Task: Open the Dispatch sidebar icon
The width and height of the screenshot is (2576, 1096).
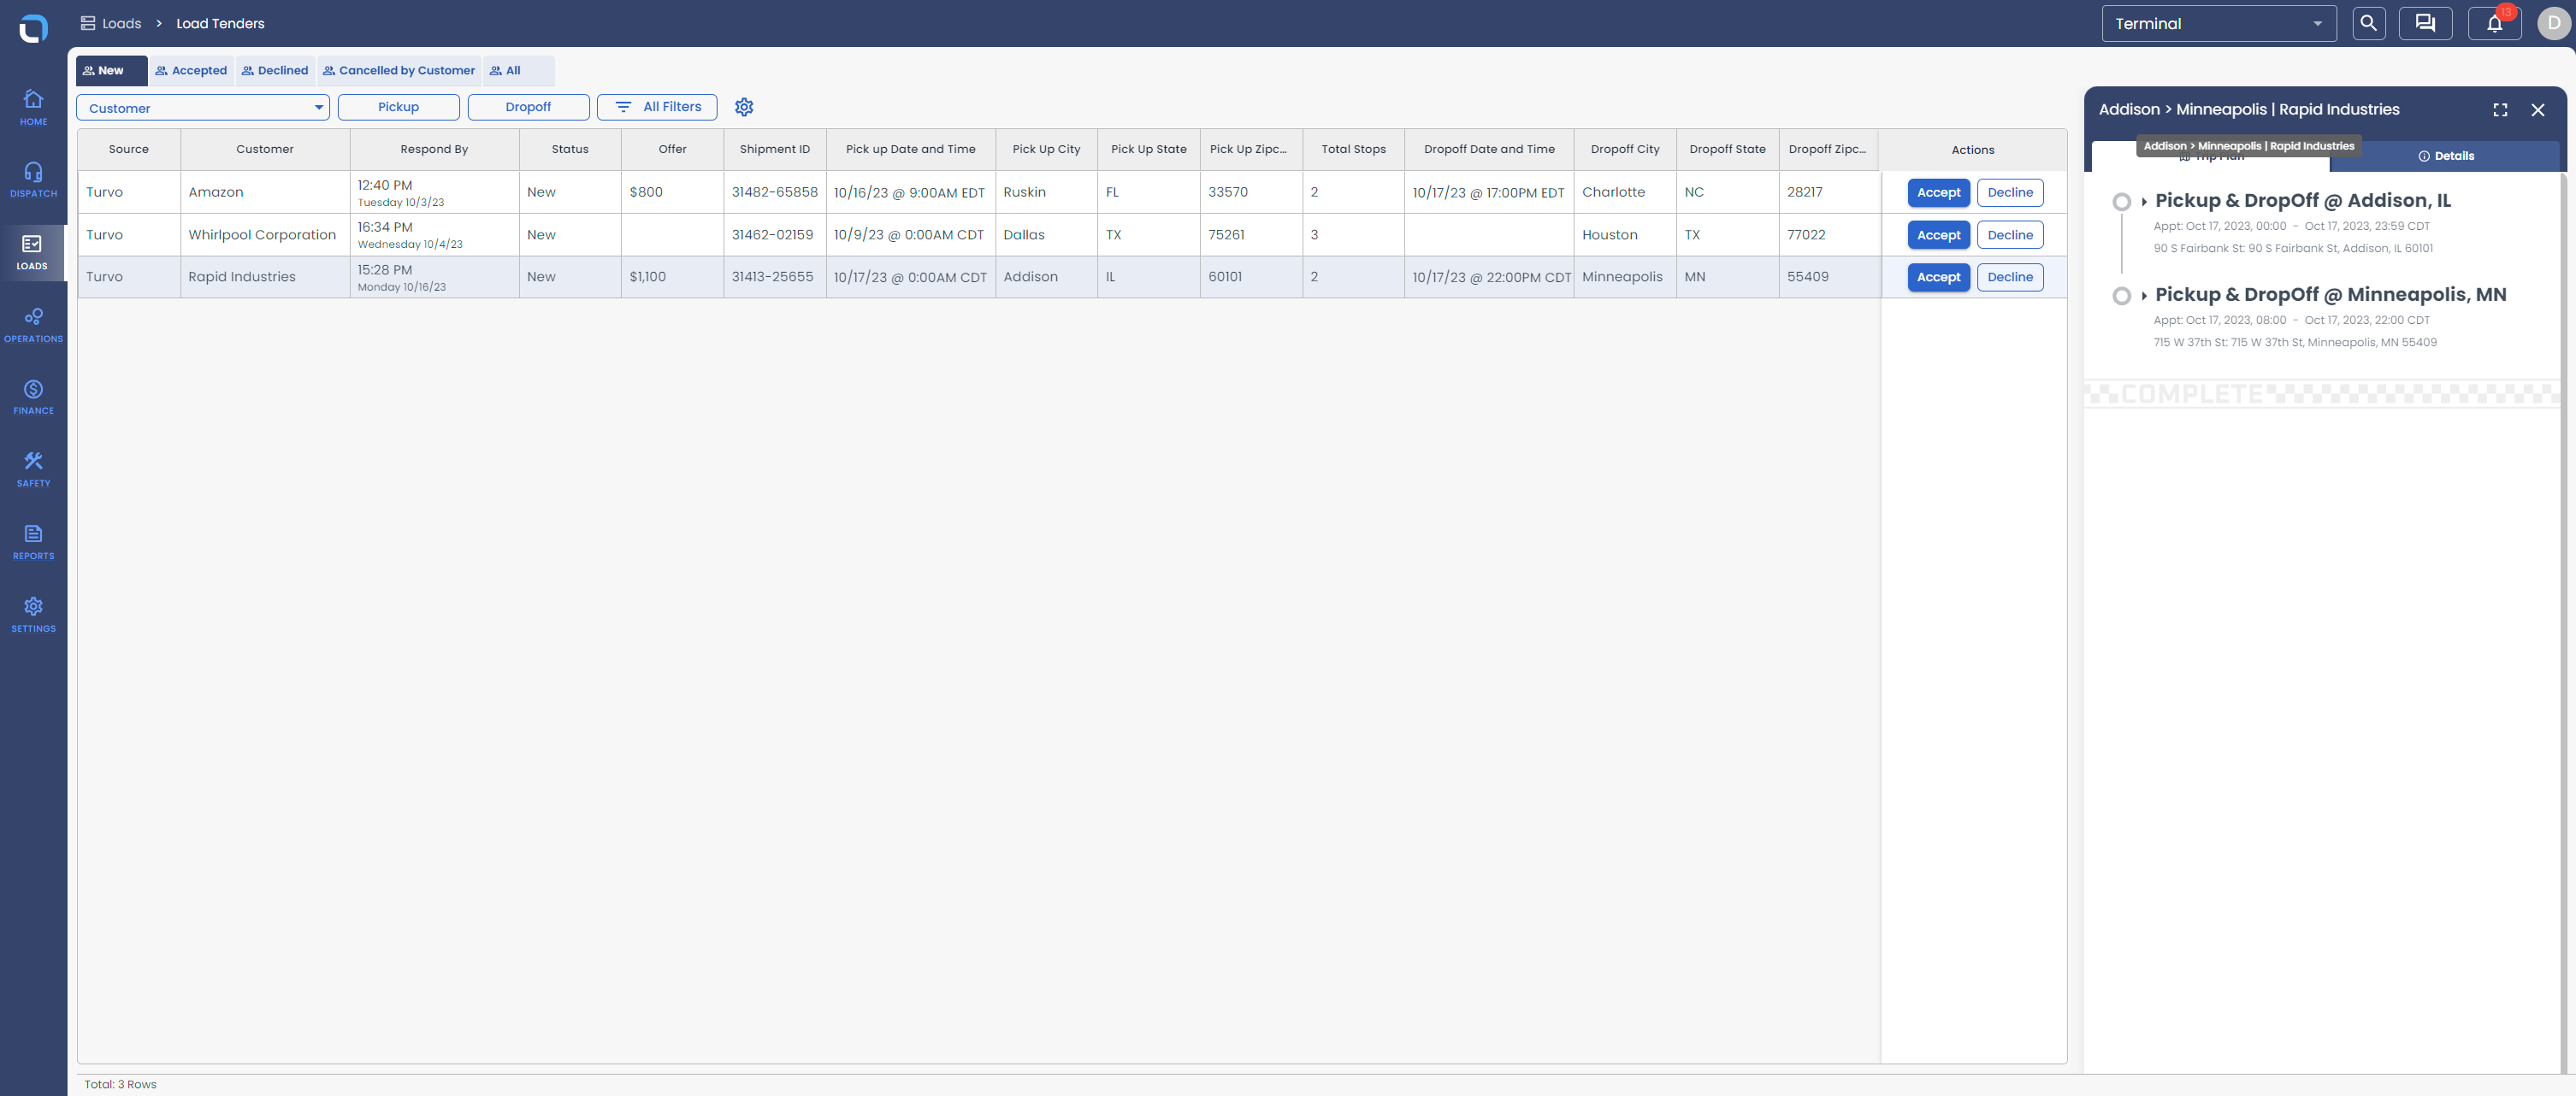Action: pos(33,180)
